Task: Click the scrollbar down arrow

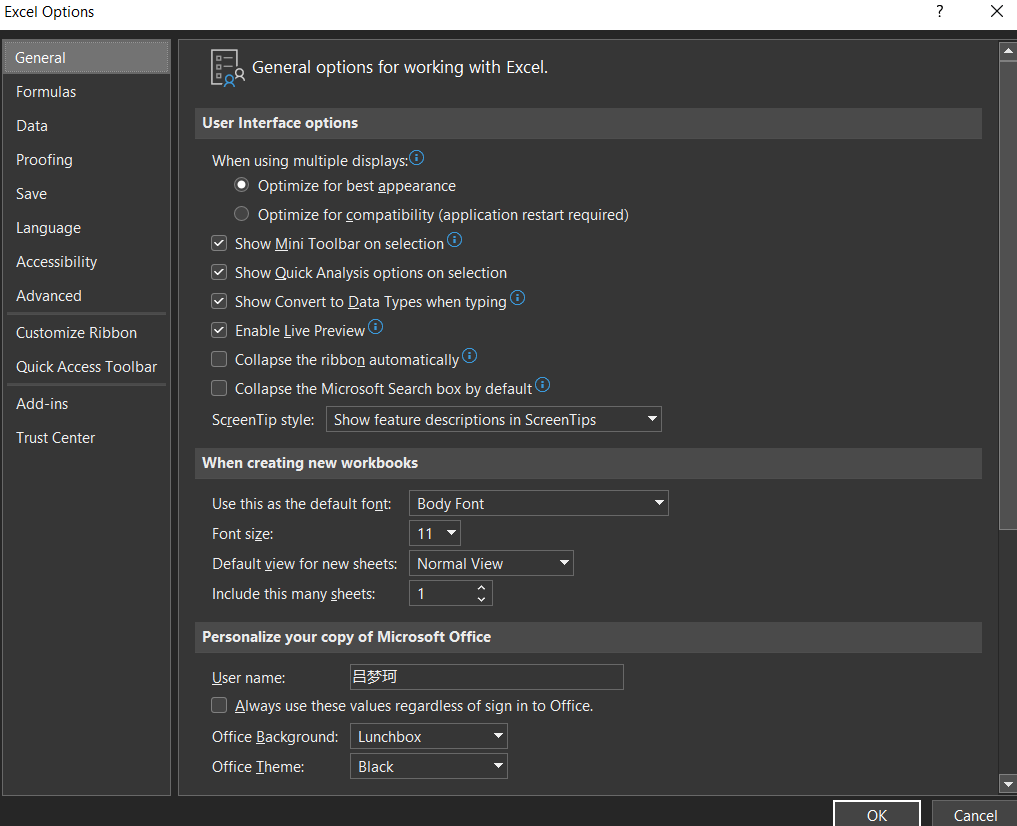Action: coord(1008,784)
